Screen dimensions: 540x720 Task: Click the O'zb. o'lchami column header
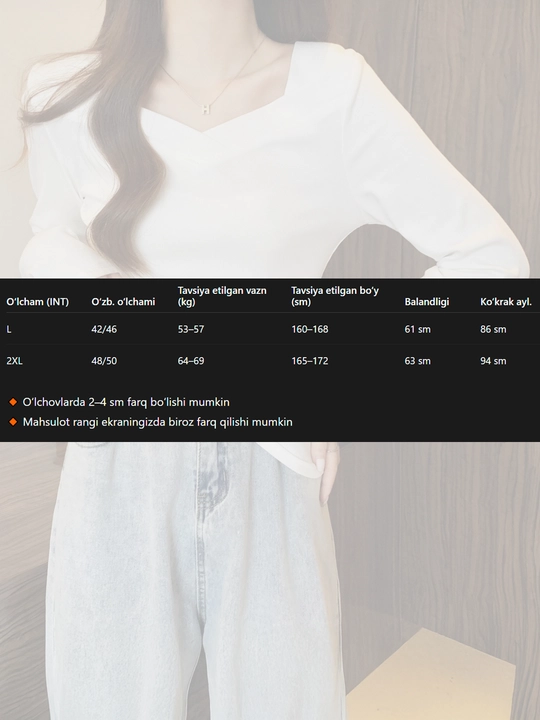[x=123, y=302]
